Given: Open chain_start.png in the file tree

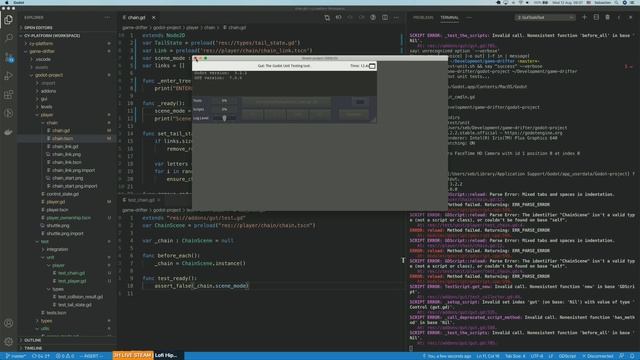Looking at the screenshot, I should [x=67, y=178].
